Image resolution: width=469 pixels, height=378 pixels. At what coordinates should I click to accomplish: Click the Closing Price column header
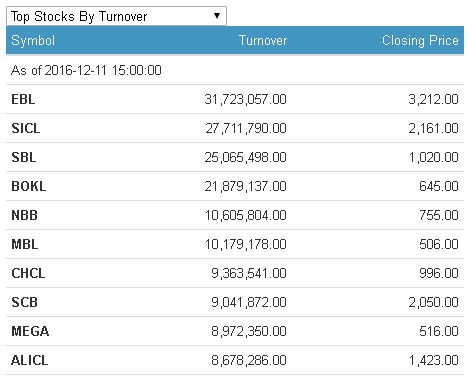click(x=420, y=41)
